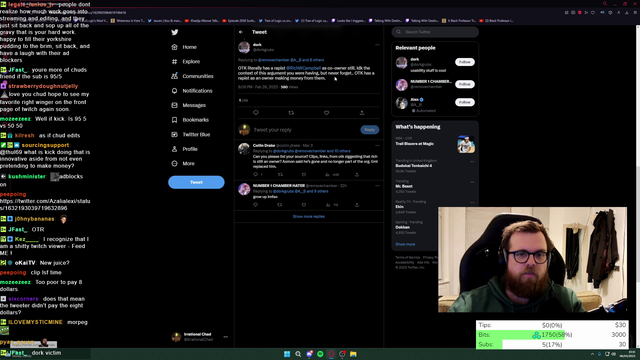Focus the Search Twitter field

coord(435,32)
